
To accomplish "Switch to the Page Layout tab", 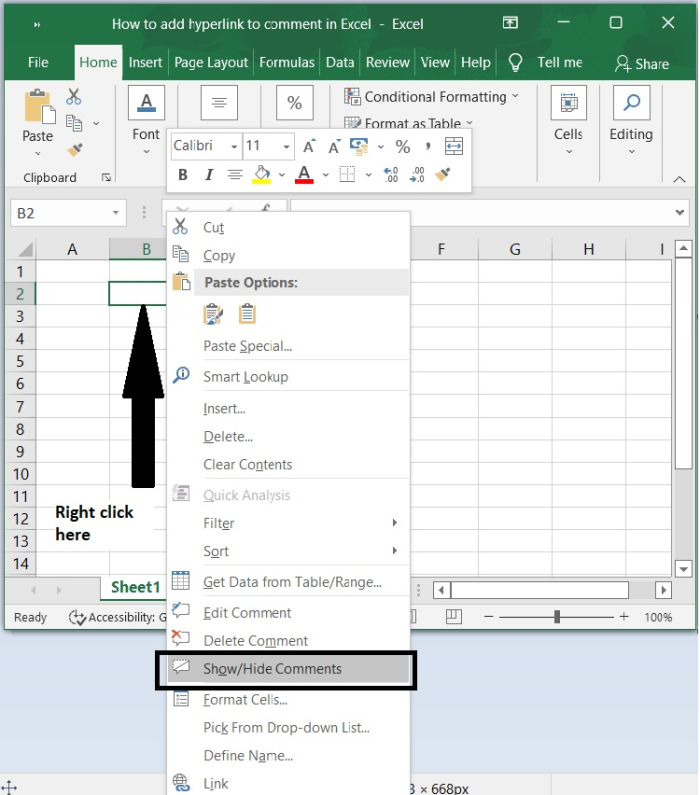I will [211, 62].
